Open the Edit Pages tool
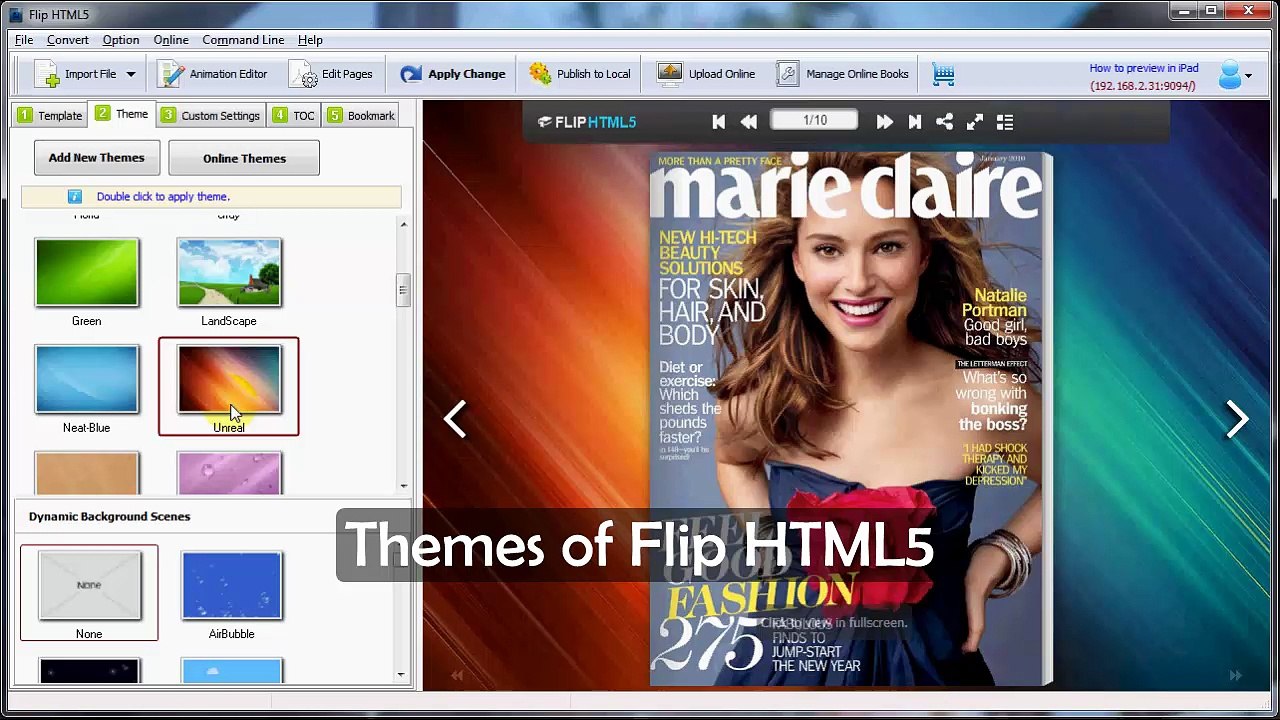 pos(332,74)
